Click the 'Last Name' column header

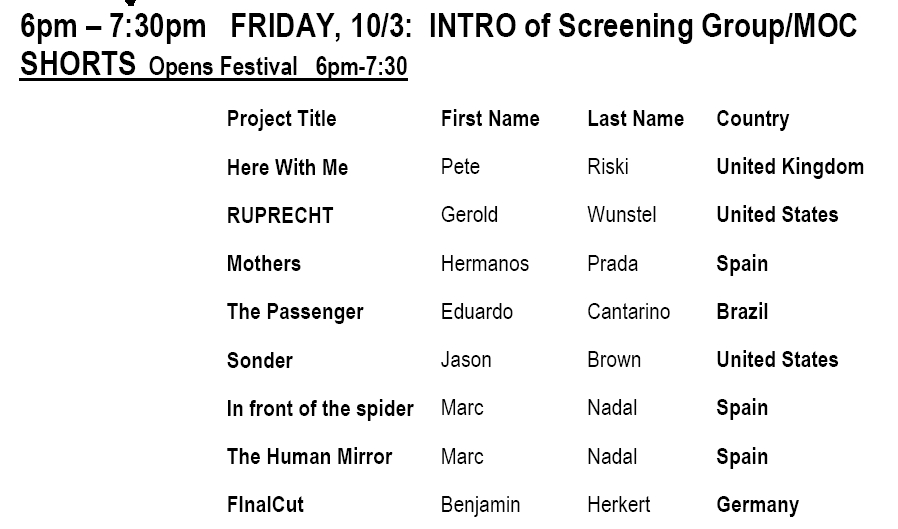click(x=635, y=119)
